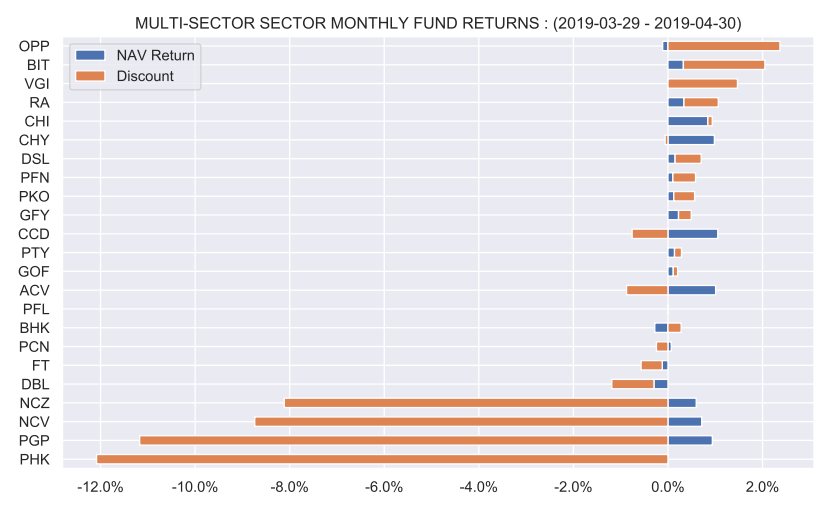The width and height of the screenshot is (828, 524).
Task: Click the PGP orange discount bar
Action: coord(403,440)
